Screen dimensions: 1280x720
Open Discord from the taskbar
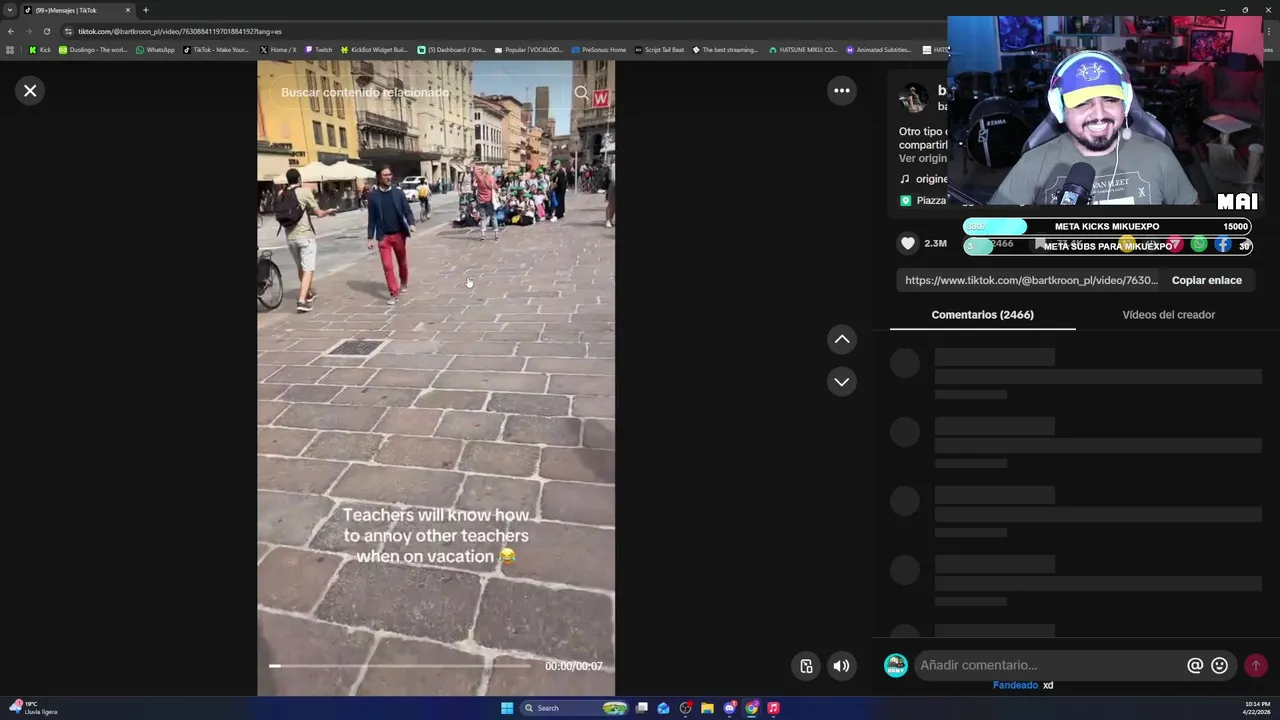click(x=730, y=708)
